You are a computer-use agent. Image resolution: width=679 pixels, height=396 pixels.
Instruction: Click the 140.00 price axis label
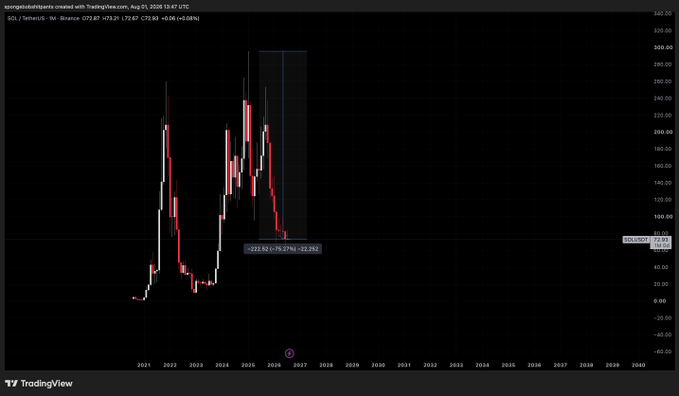(663, 183)
